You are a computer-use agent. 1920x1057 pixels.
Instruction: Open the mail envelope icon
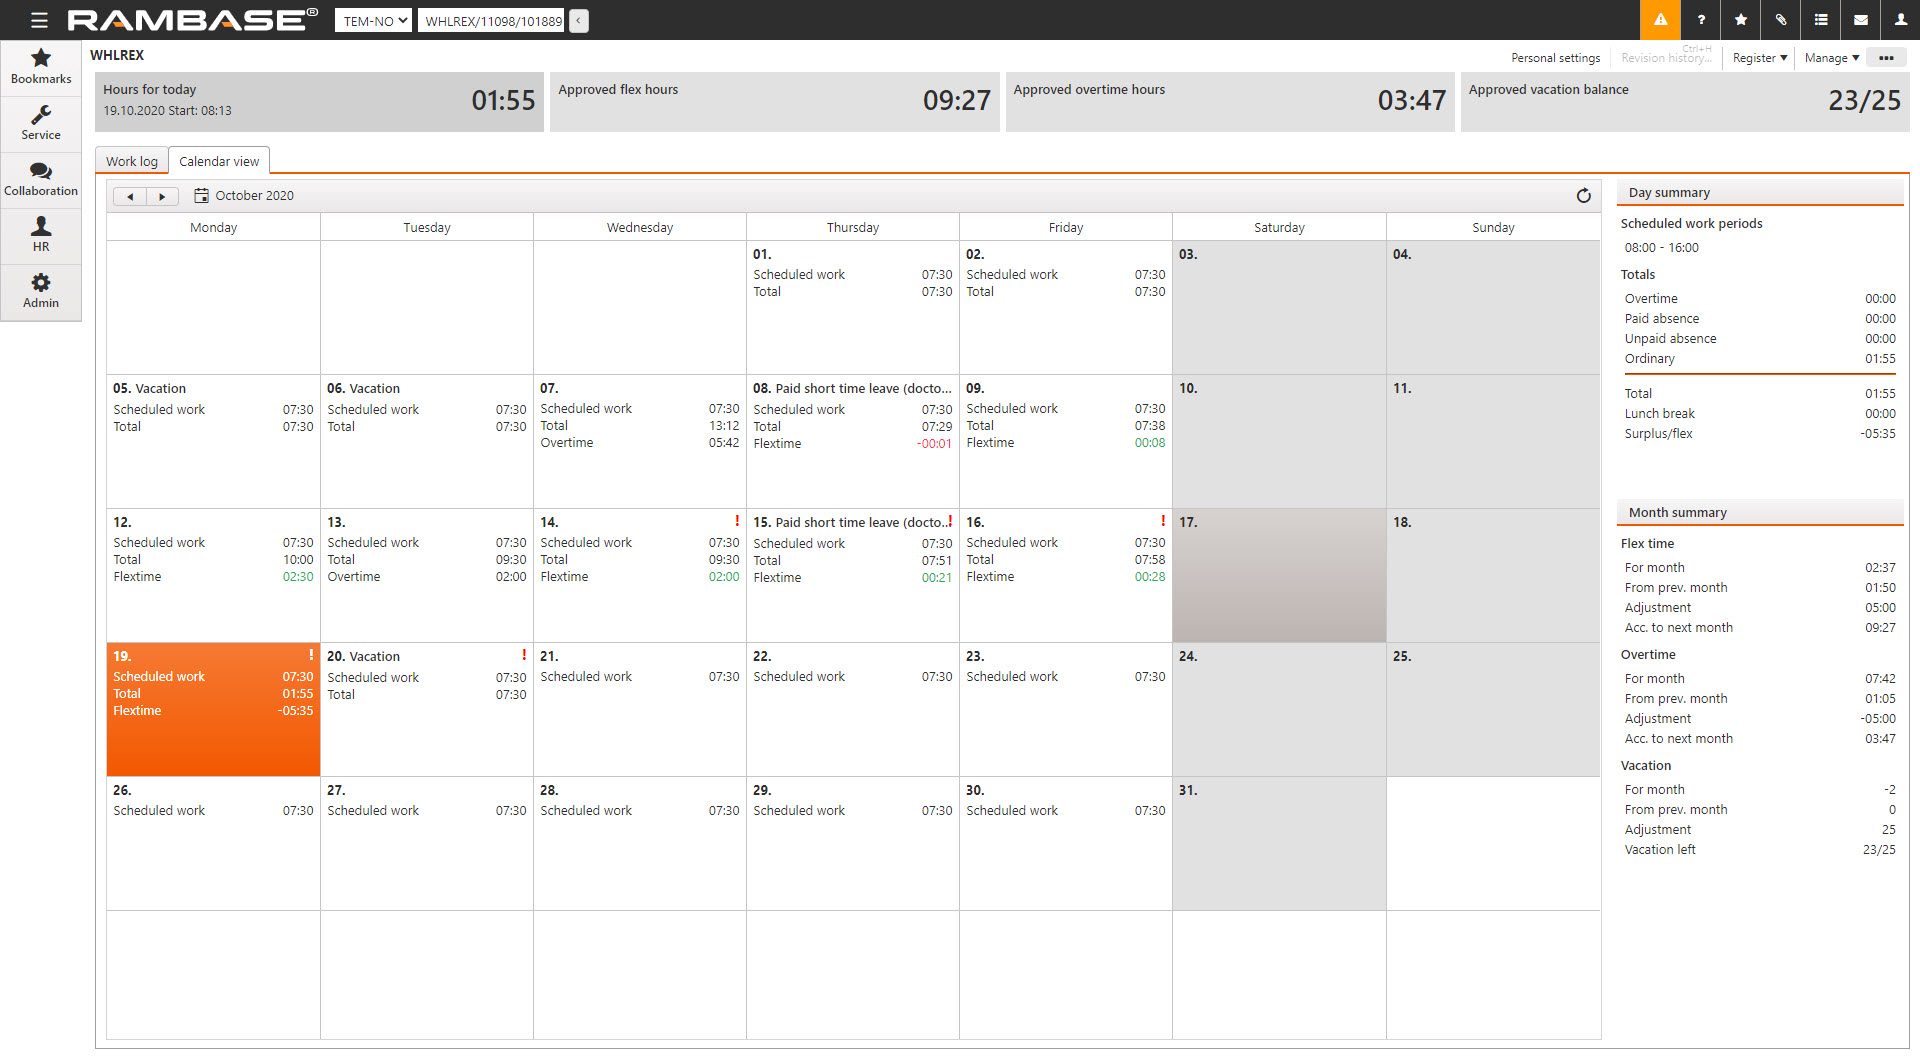(1861, 20)
